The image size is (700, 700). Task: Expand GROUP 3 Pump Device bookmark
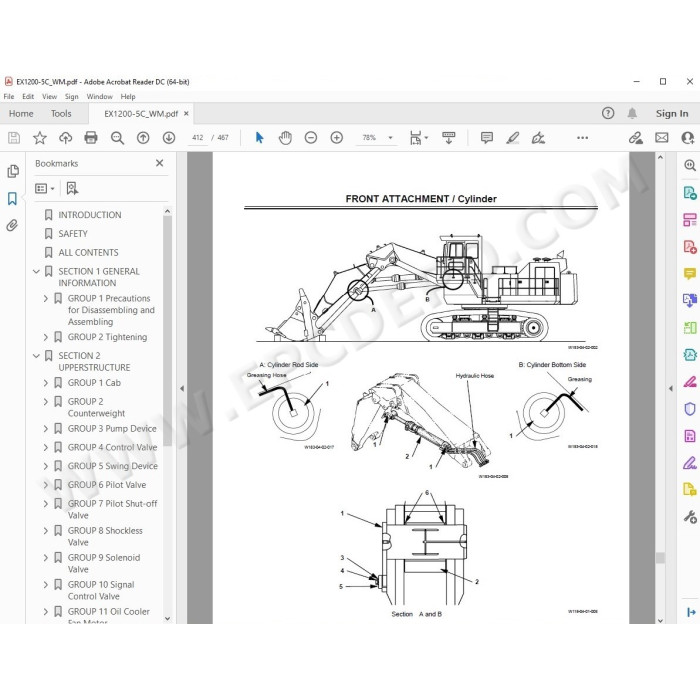[x=46, y=429]
